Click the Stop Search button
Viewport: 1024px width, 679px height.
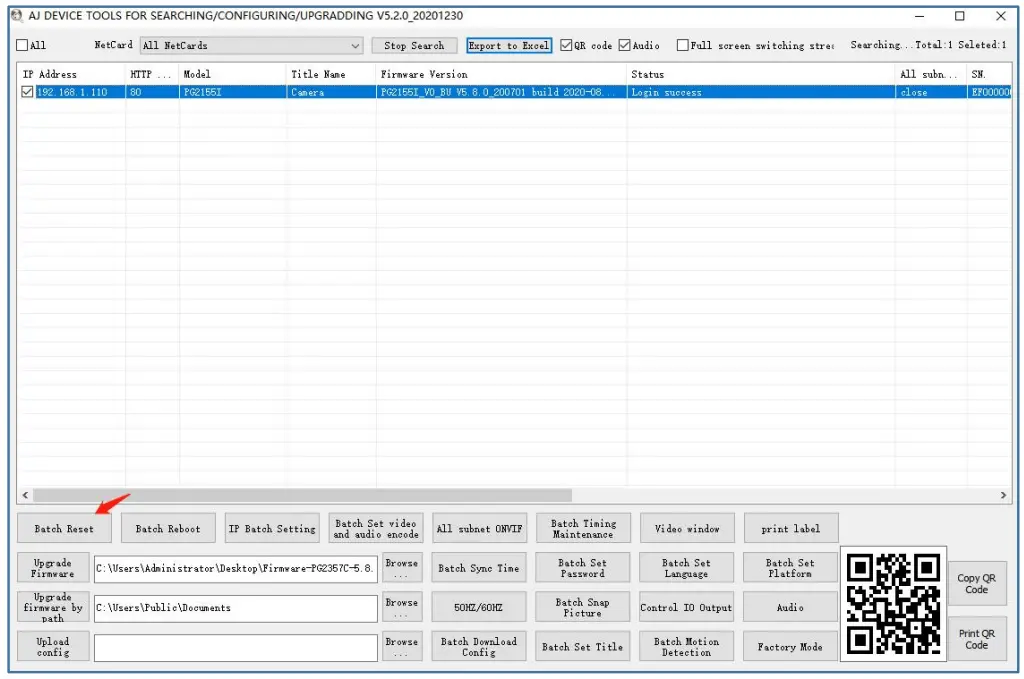[414, 46]
